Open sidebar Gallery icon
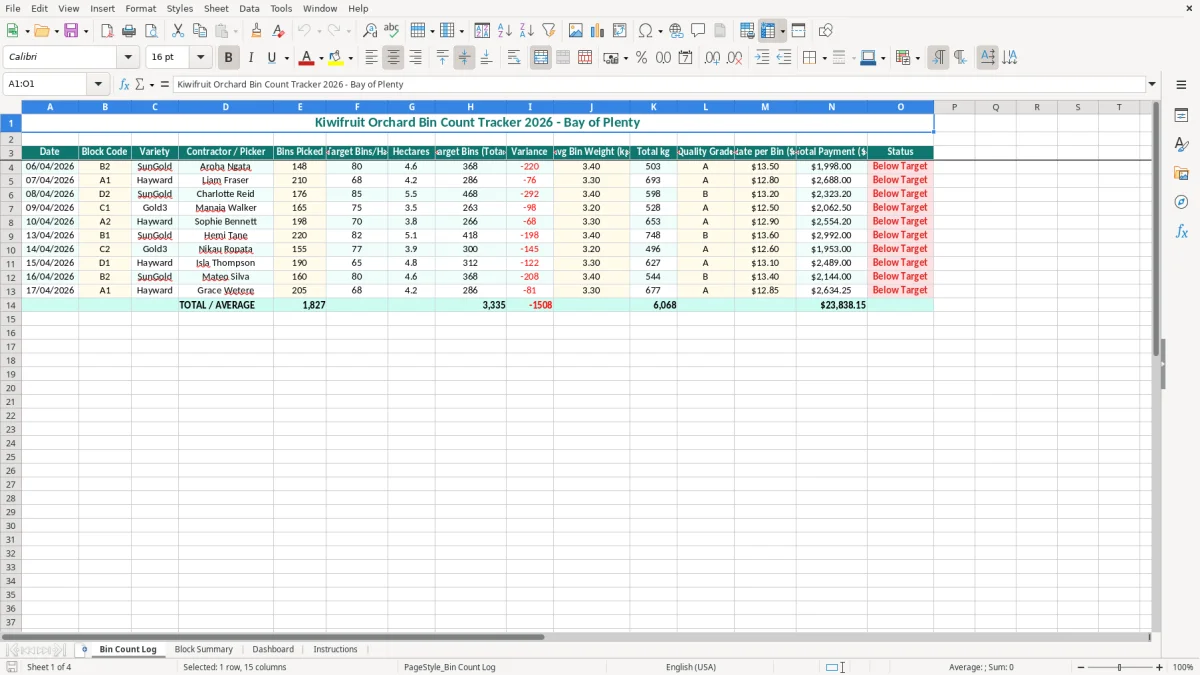The height and width of the screenshot is (675, 1200). 1182,174
